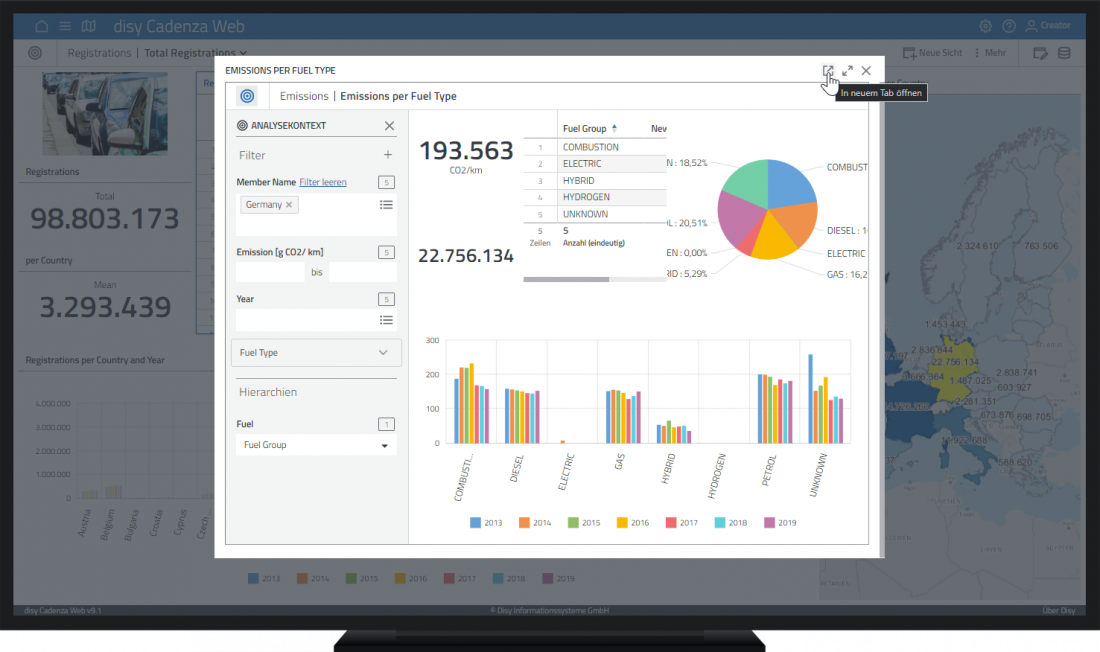Open the settings gear in the top bar
1100x652 pixels.
(985, 26)
